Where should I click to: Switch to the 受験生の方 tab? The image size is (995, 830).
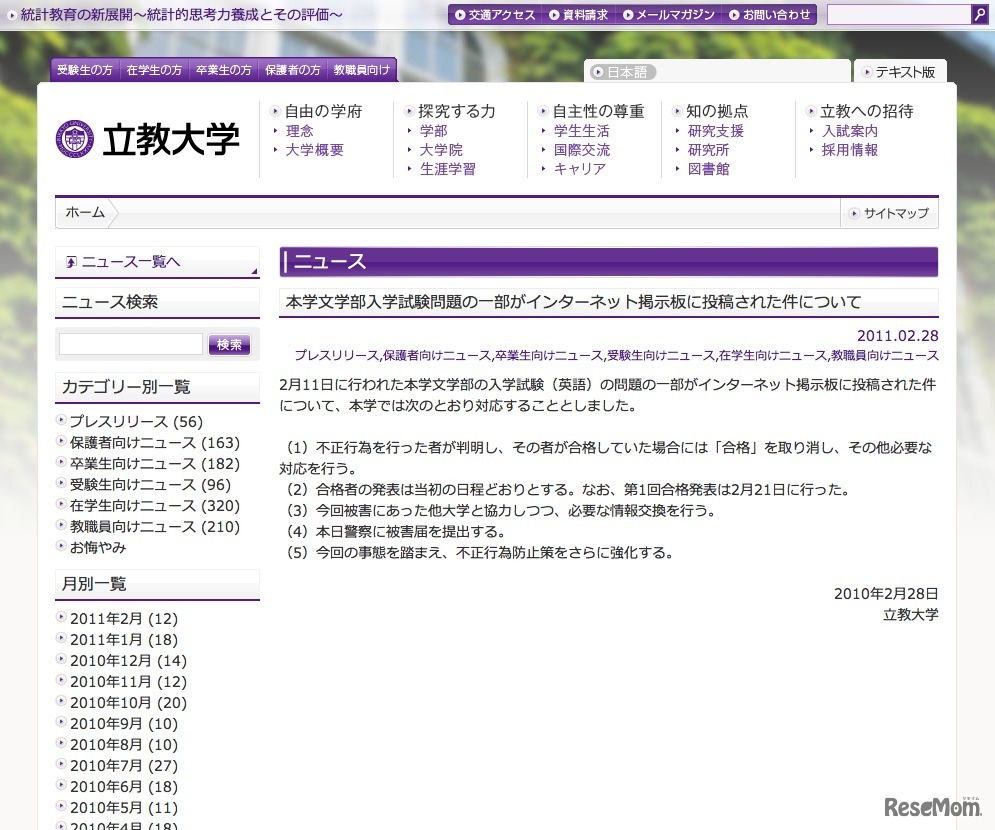pyautogui.click(x=85, y=70)
